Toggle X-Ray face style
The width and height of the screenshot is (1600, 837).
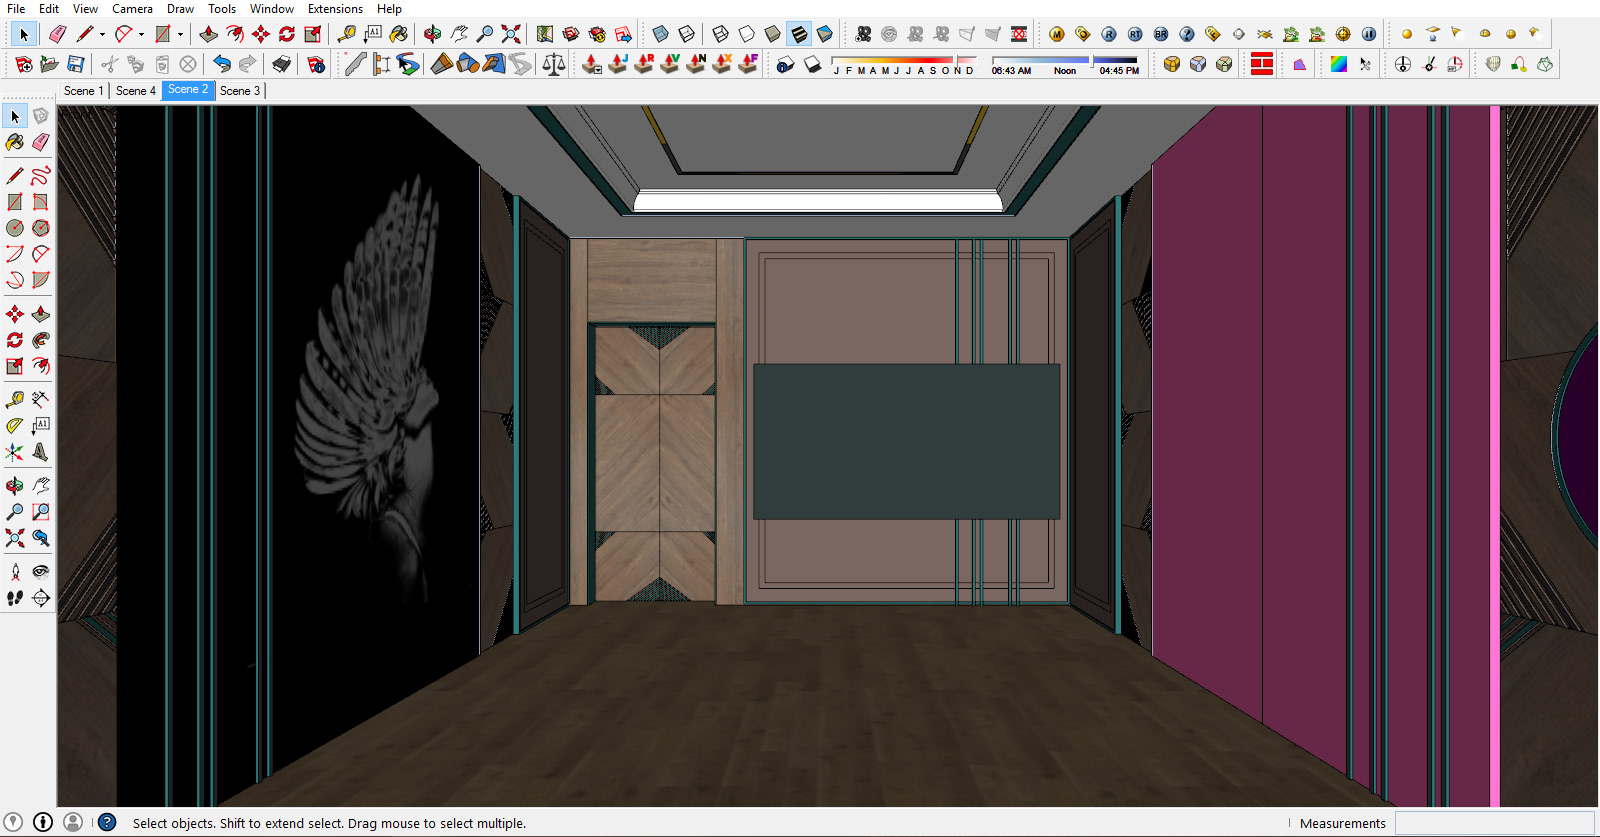(660, 34)
